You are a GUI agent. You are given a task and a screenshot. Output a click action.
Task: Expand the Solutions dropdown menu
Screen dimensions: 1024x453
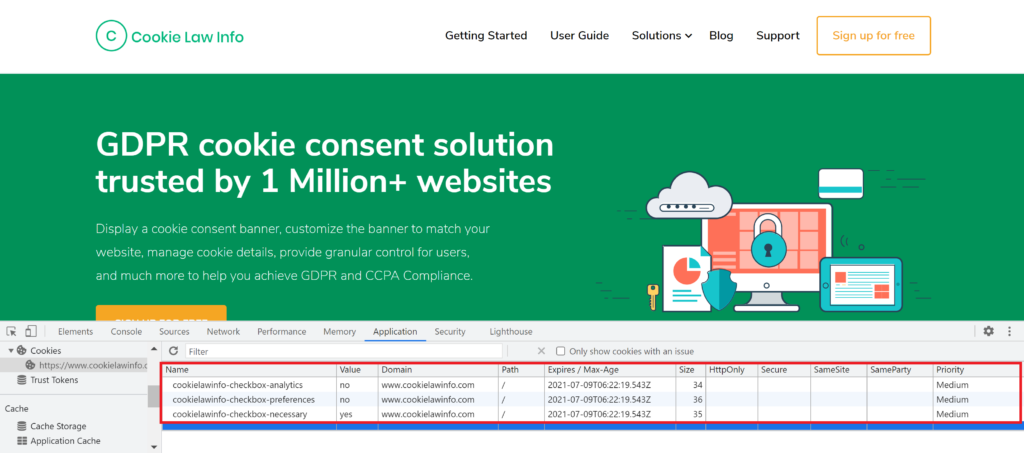click(662, 36)
